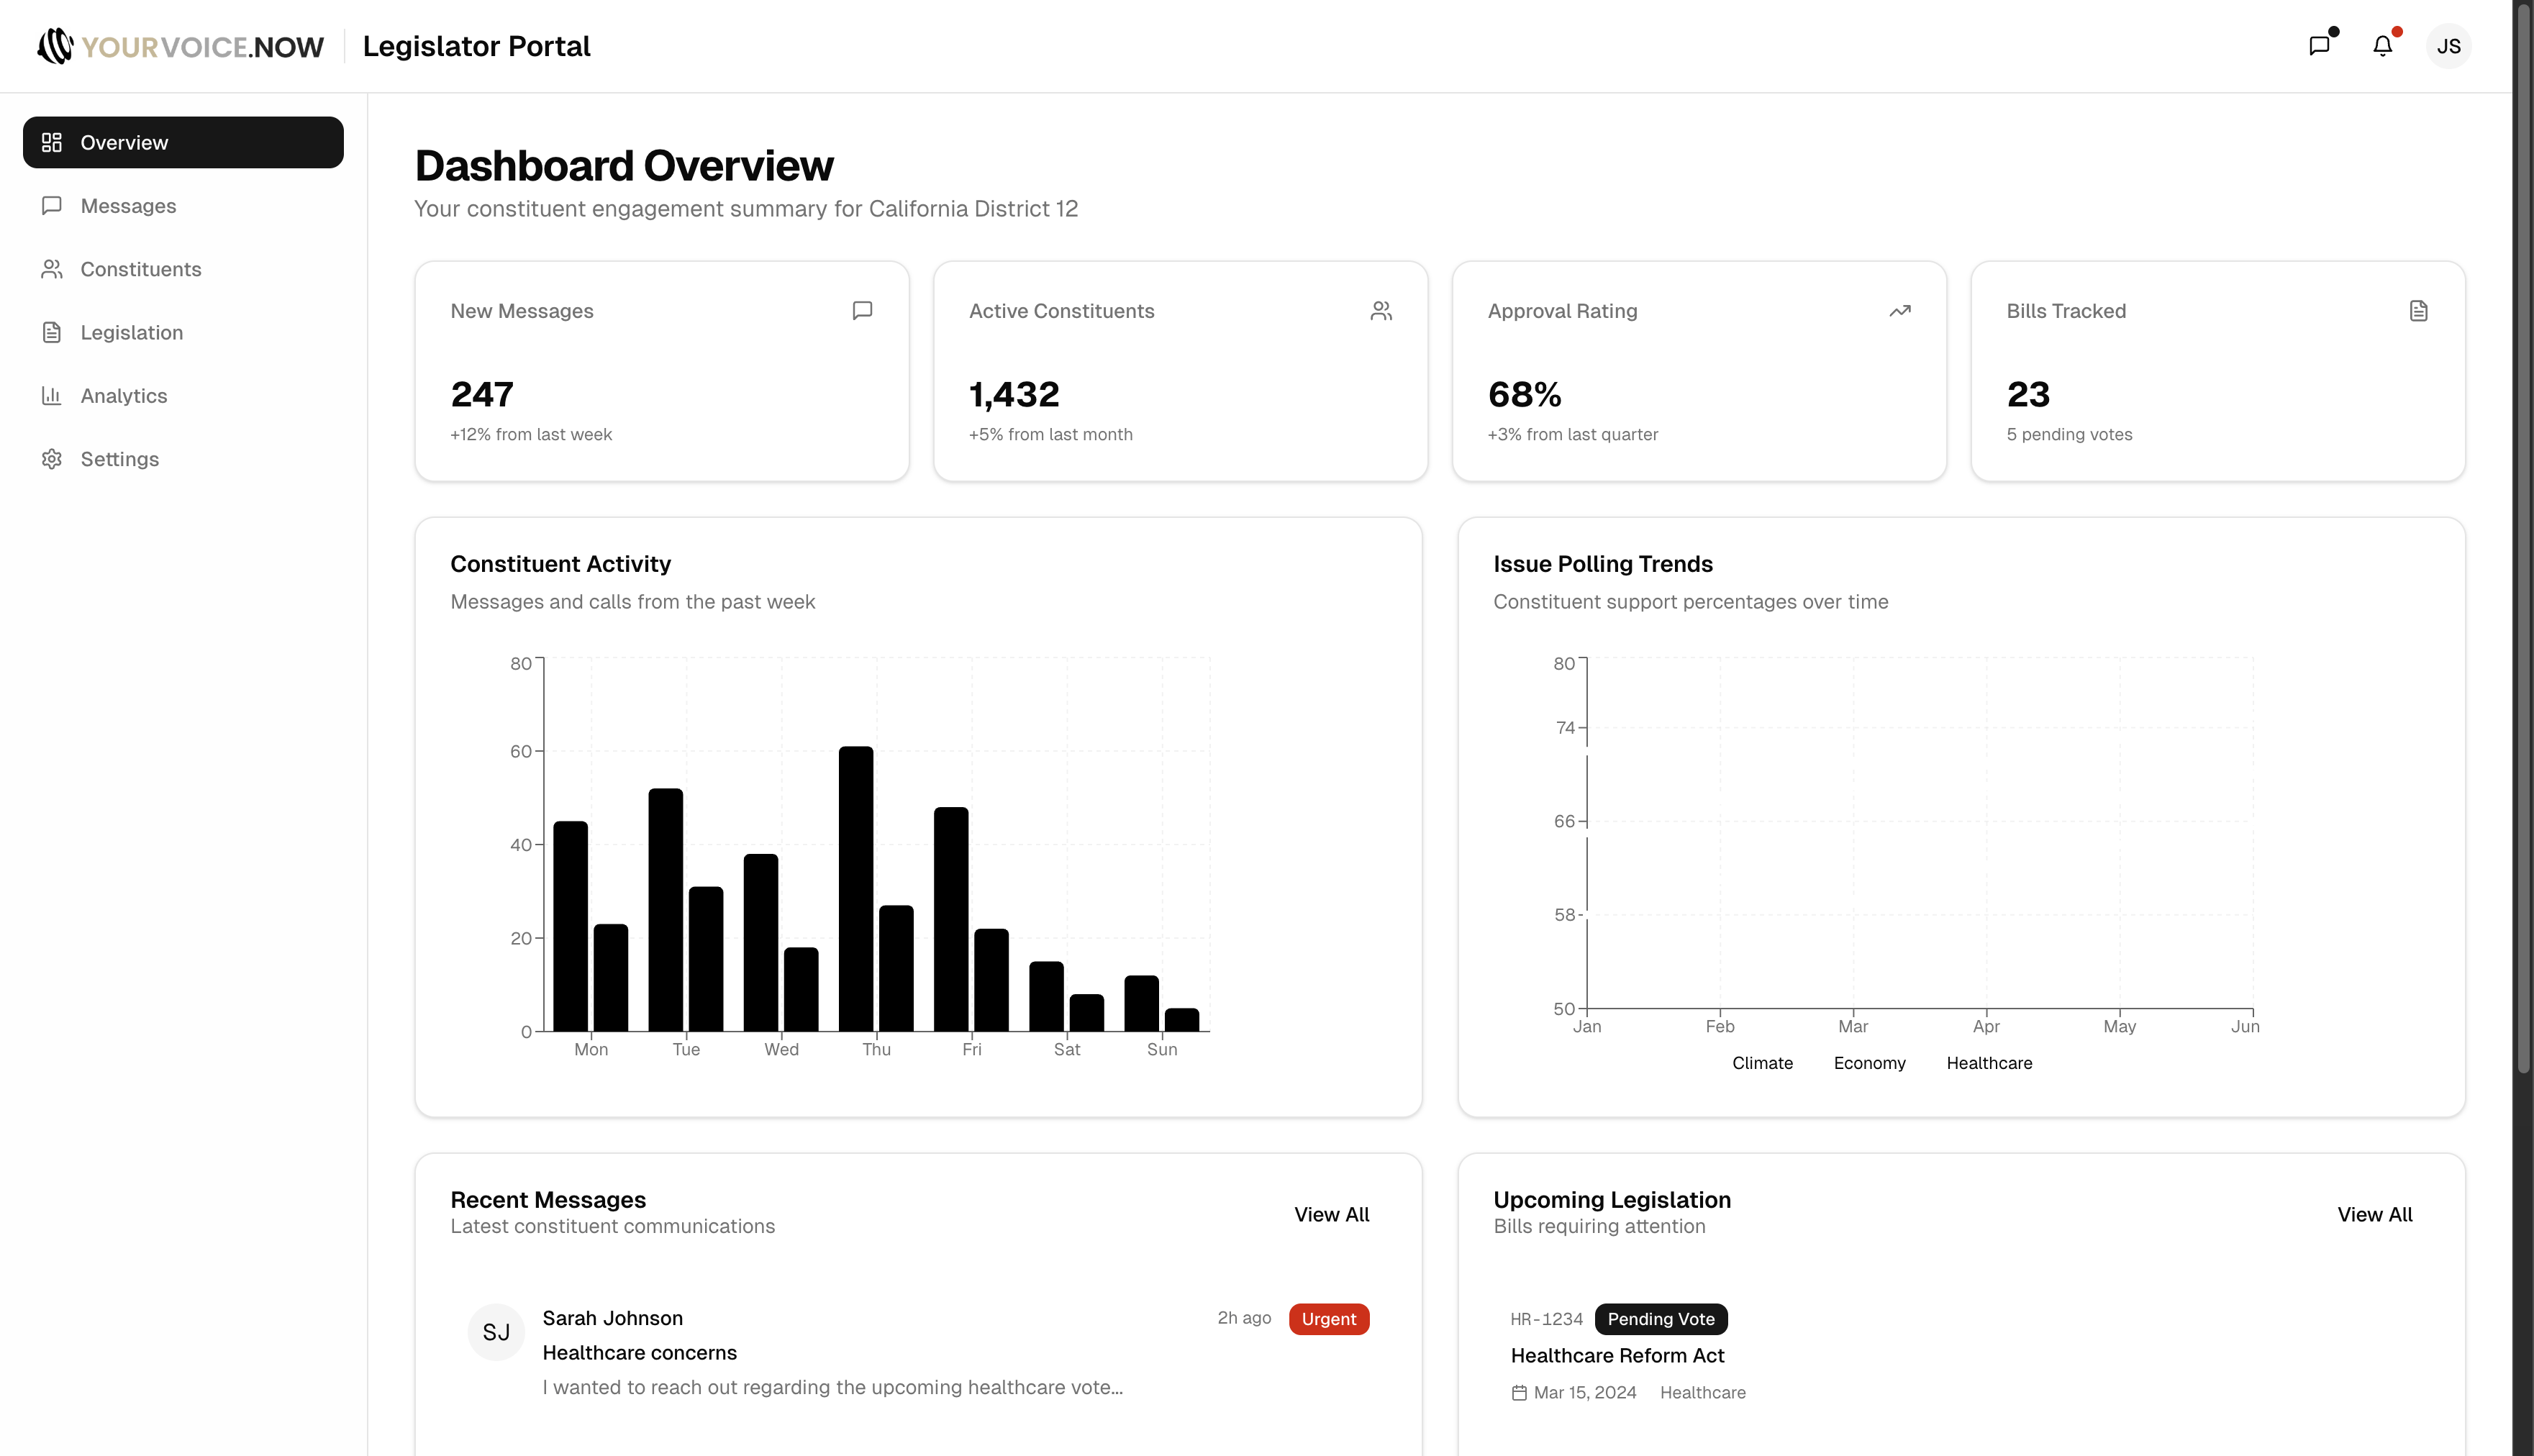Screen dimensions: 2534x1456
Task: Open the chat bubble icon in top bar
Action: [x=2320, y=45]
